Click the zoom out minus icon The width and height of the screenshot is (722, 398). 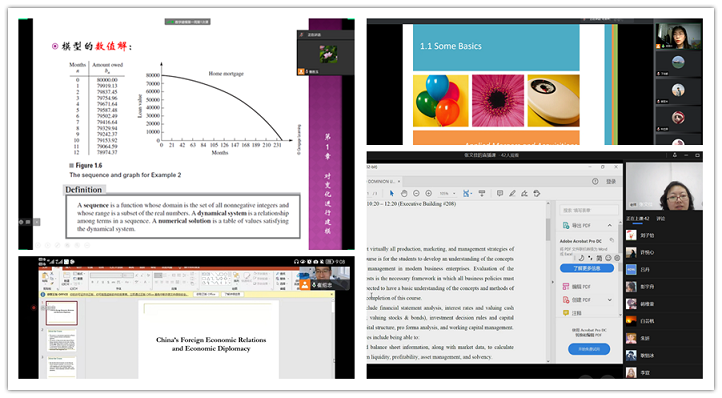(416, 193)
